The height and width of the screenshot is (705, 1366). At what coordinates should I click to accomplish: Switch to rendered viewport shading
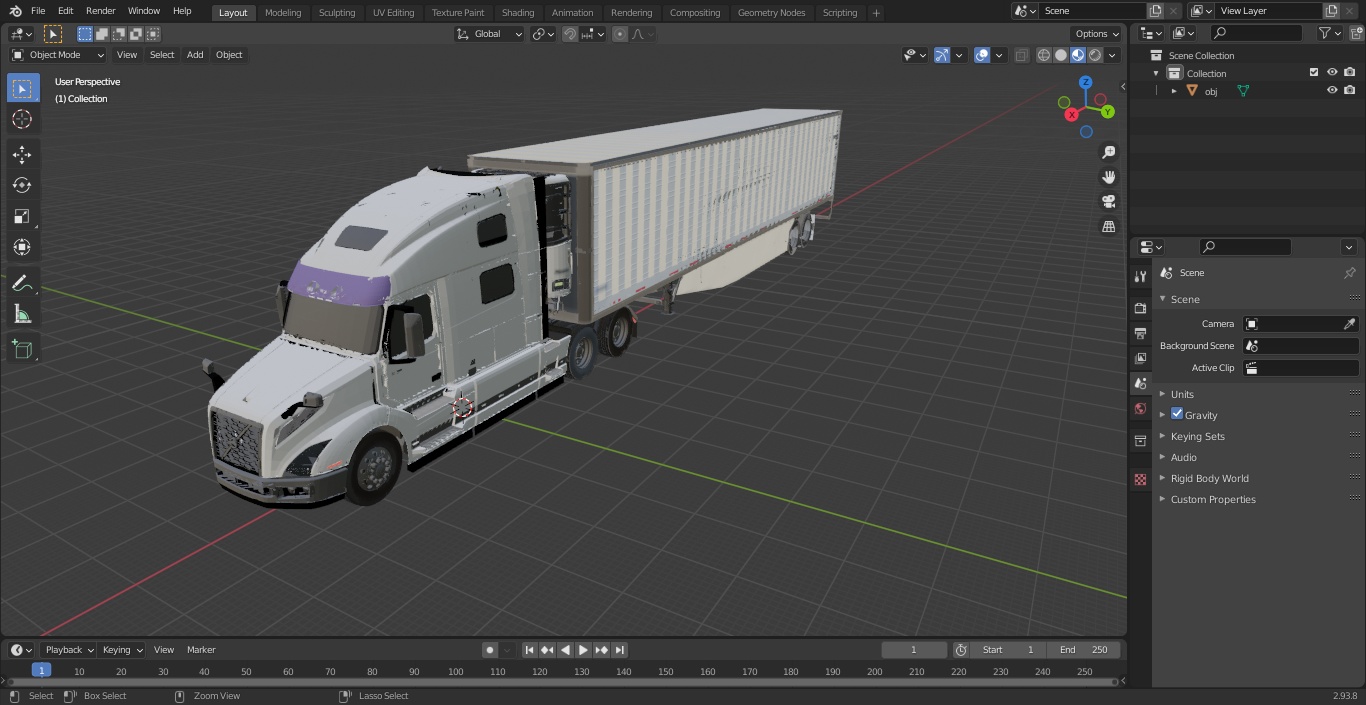click(1095, 55)
